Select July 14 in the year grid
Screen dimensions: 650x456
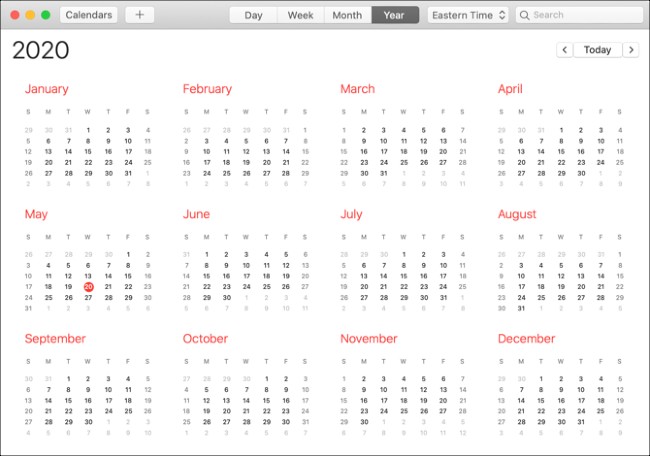pos(384,276)
